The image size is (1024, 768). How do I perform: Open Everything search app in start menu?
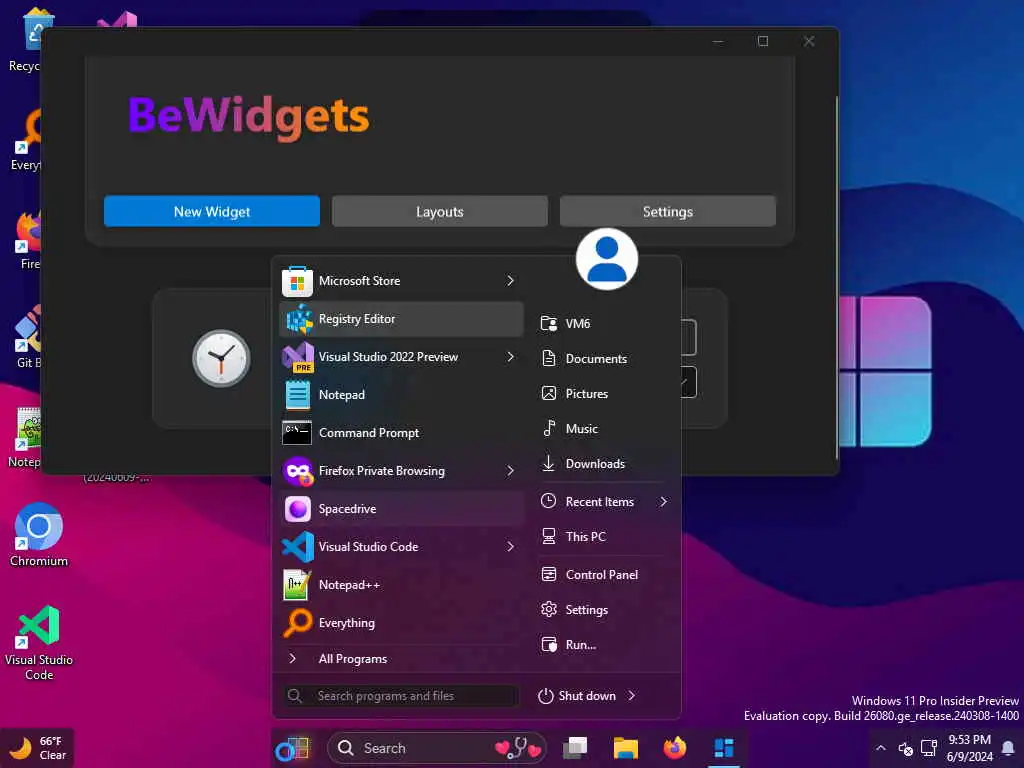401,622
